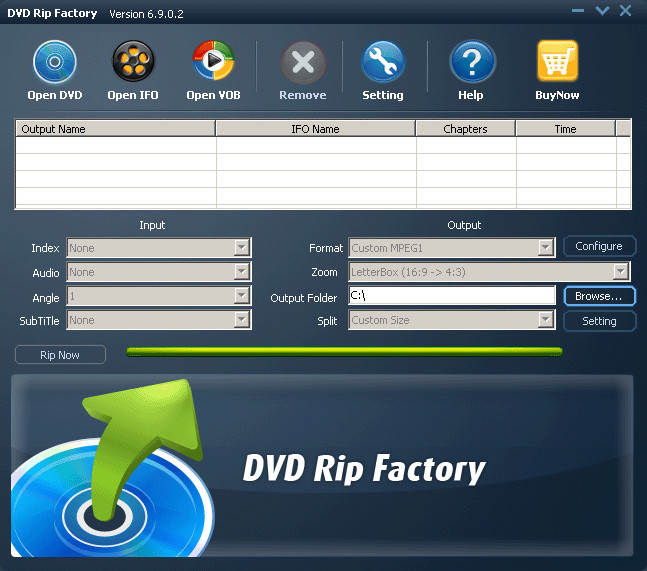The height and width of the screenshot is (571, 647).
Task: Click the Output Name column header
Action: tap(116, 129)
